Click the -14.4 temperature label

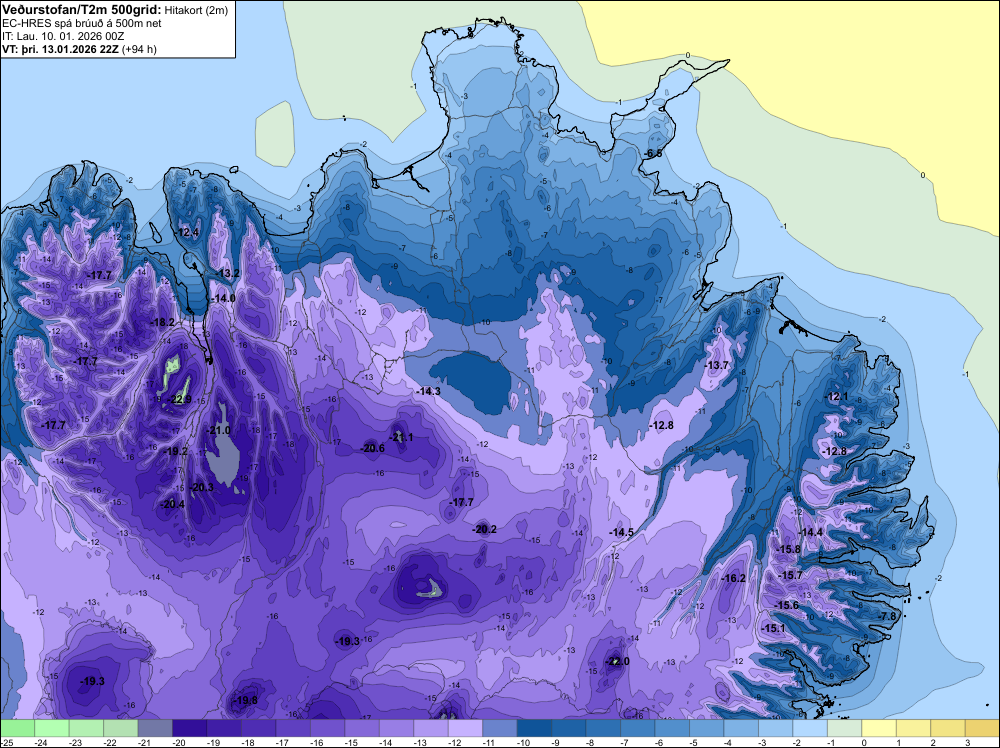pyautogui.click(x=812, y=532)
